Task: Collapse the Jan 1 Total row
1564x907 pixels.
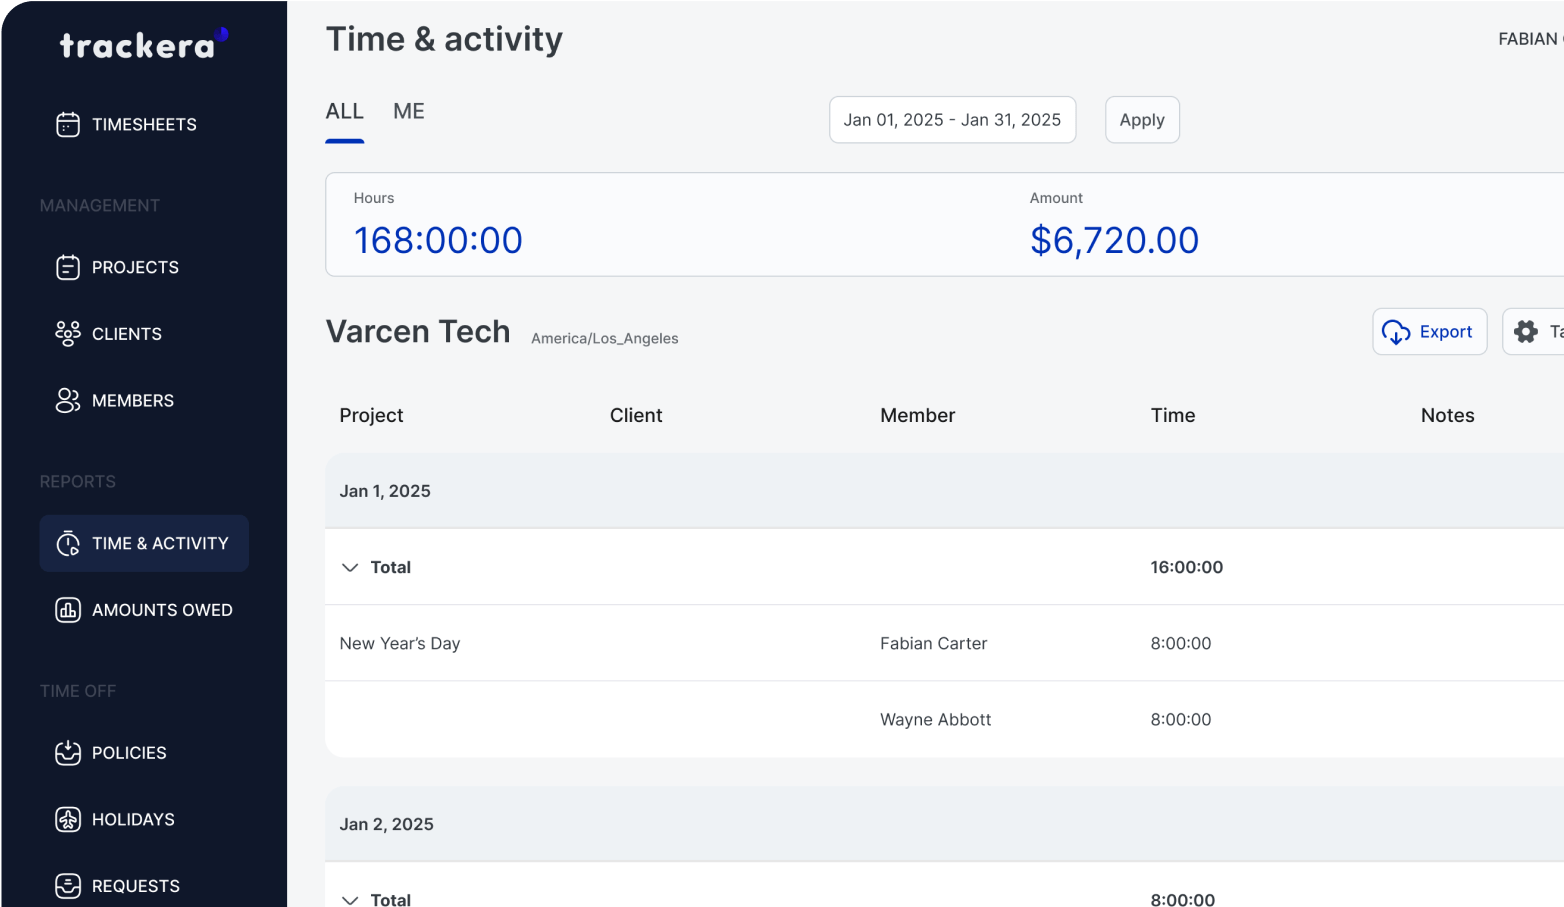Action: [x=350, y=567]
